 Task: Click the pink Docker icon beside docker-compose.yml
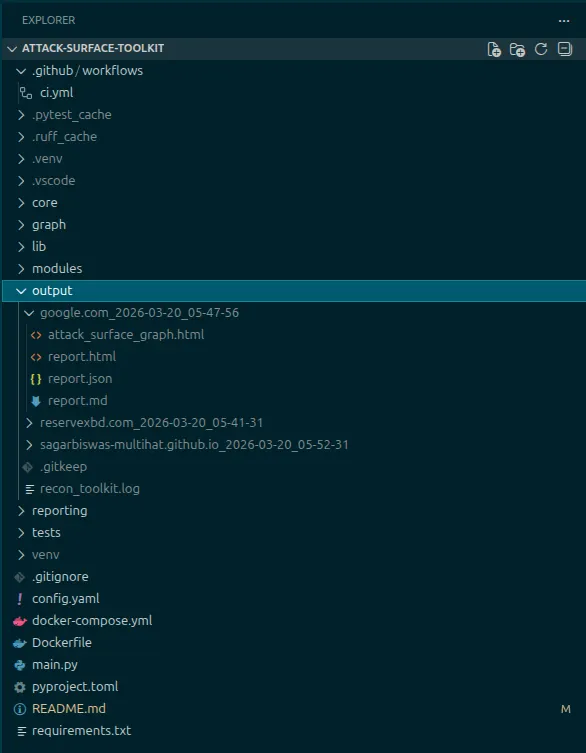click(20, 621)
